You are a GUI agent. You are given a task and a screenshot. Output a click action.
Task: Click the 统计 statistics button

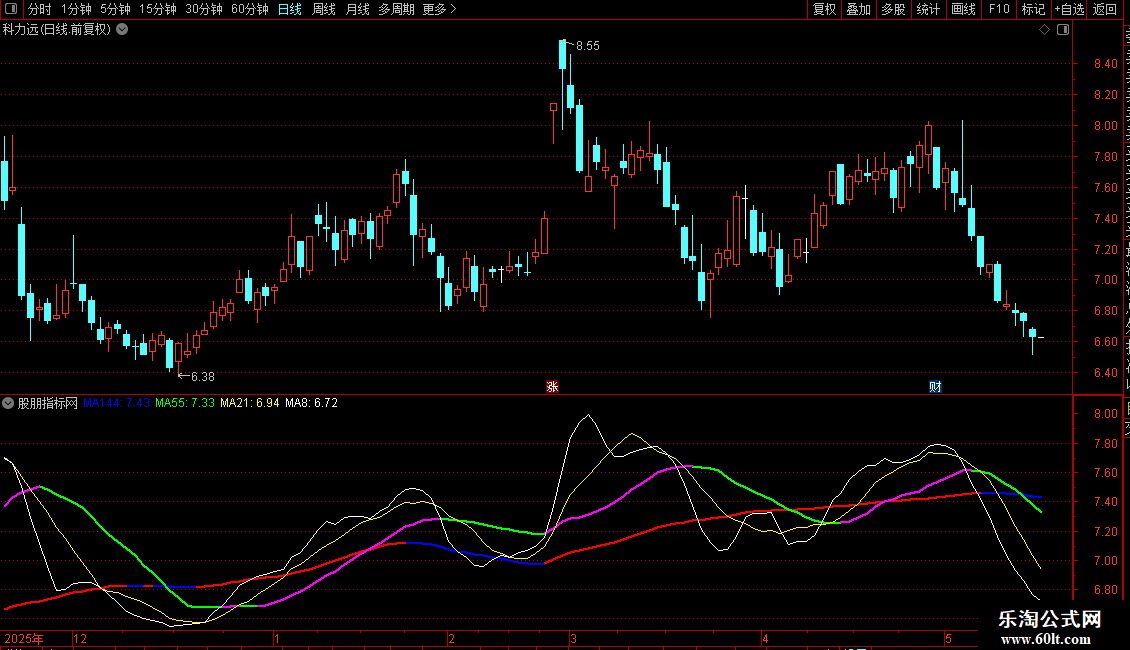928,9
